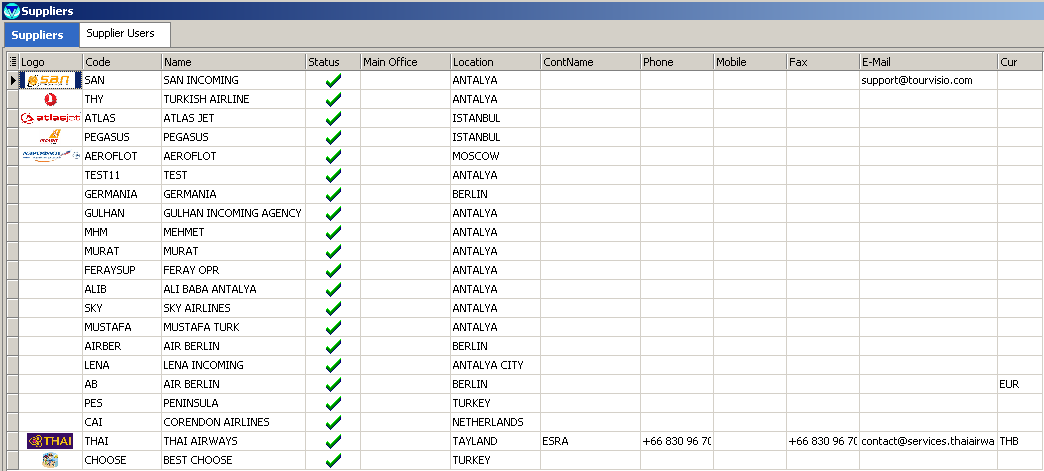Toggle status checkmark for SAN INCOMING
This screenshot has width=1044, height=471.
tap(333, 80)
